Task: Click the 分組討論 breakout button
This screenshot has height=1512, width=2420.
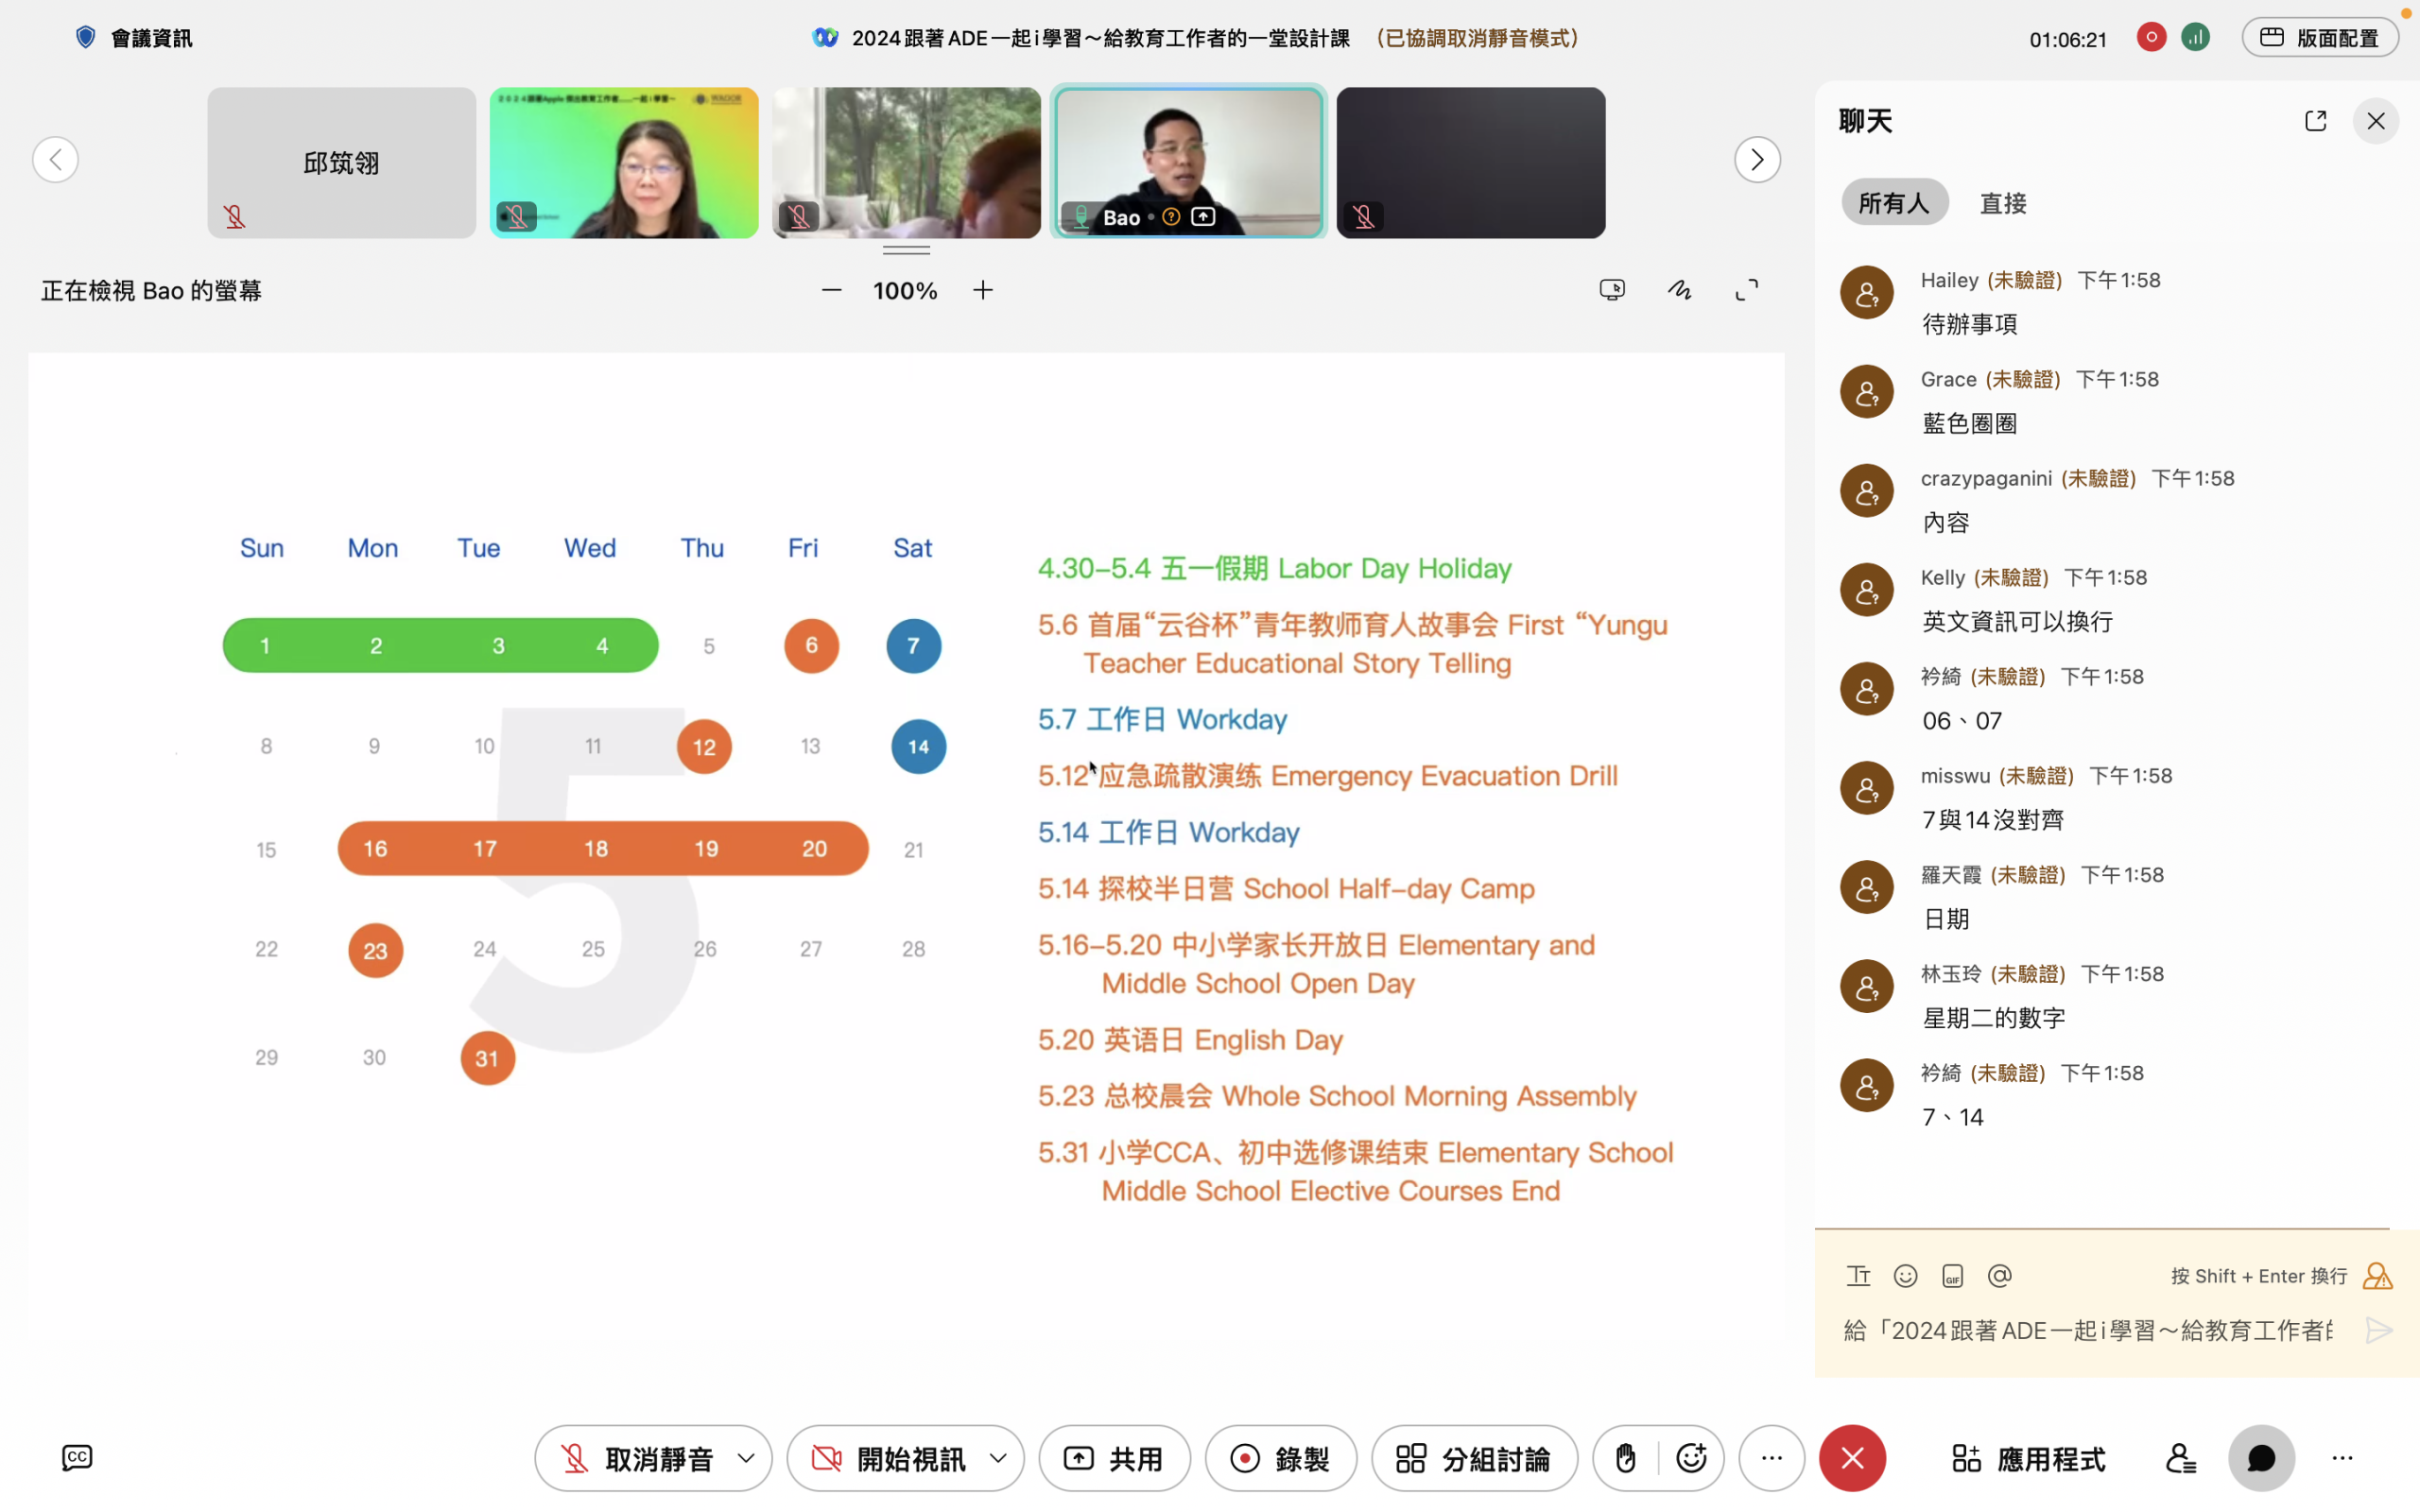Action: (x=1474, y=1458)
